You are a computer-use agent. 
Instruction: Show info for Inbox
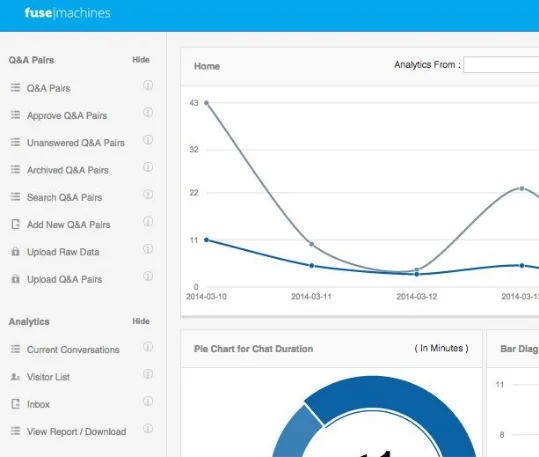click(x=148, y=401)
